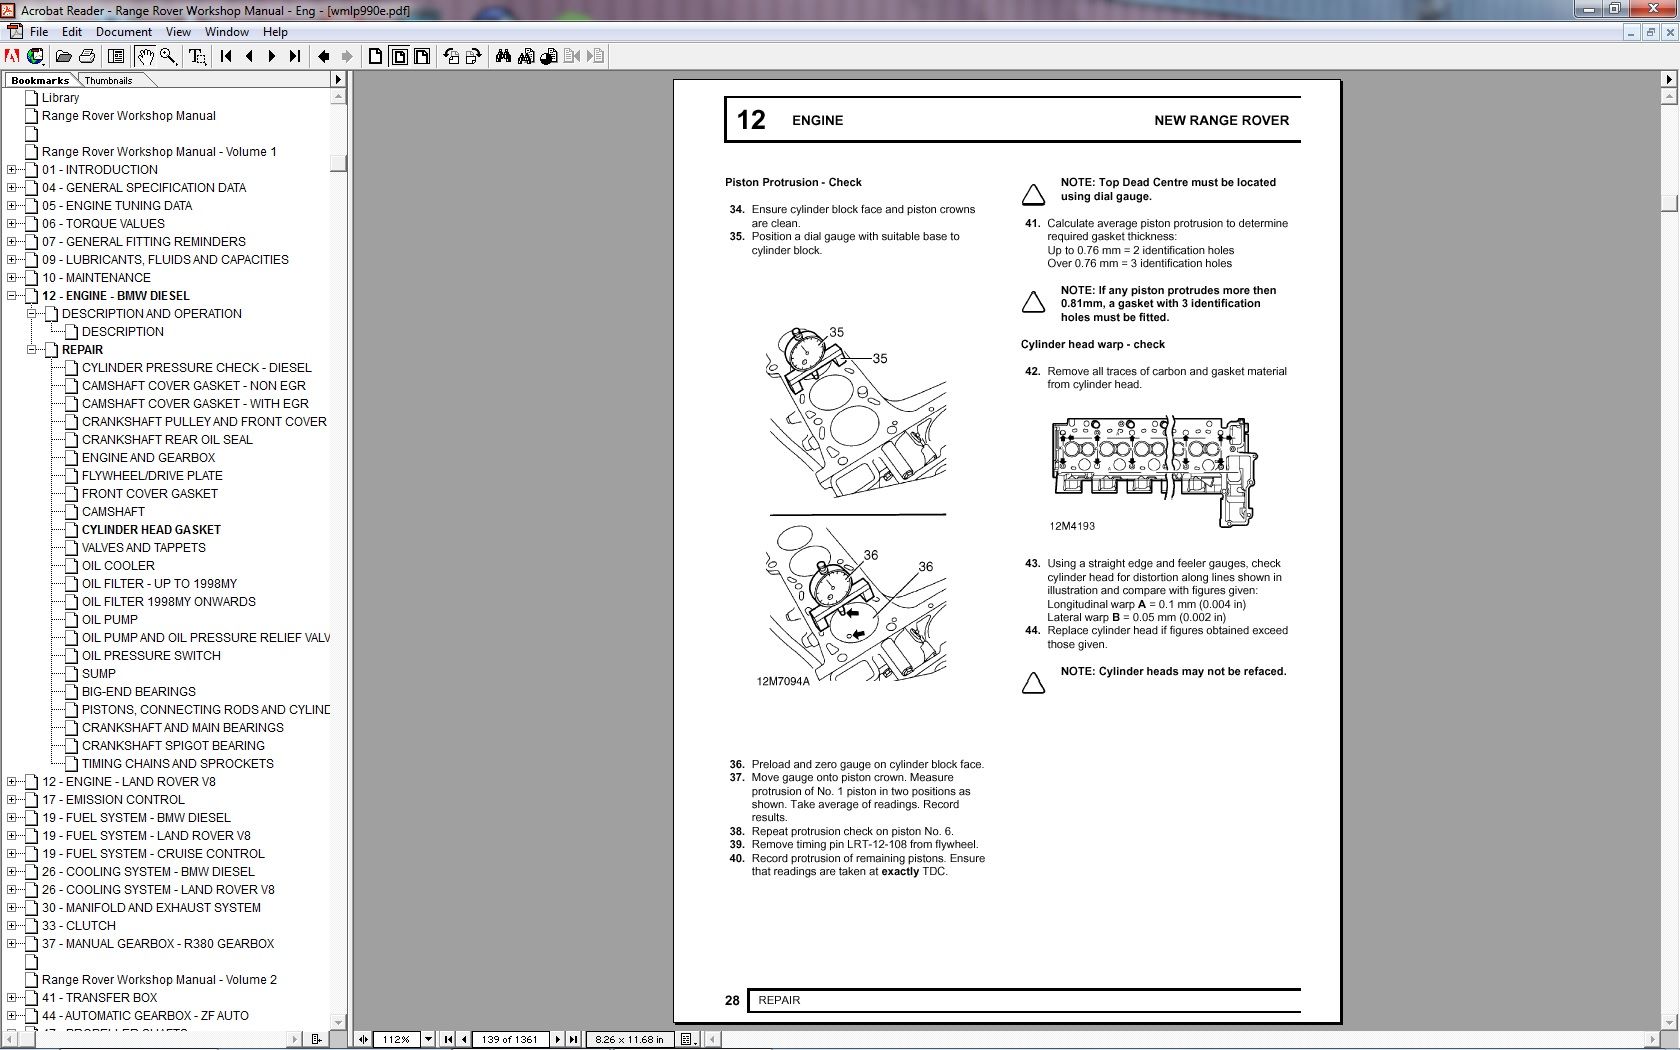Screen dimensions: 1680x1050
Task: Collapse DESCRIPTION AND OPERATION bookmark node
Action: 32,314
